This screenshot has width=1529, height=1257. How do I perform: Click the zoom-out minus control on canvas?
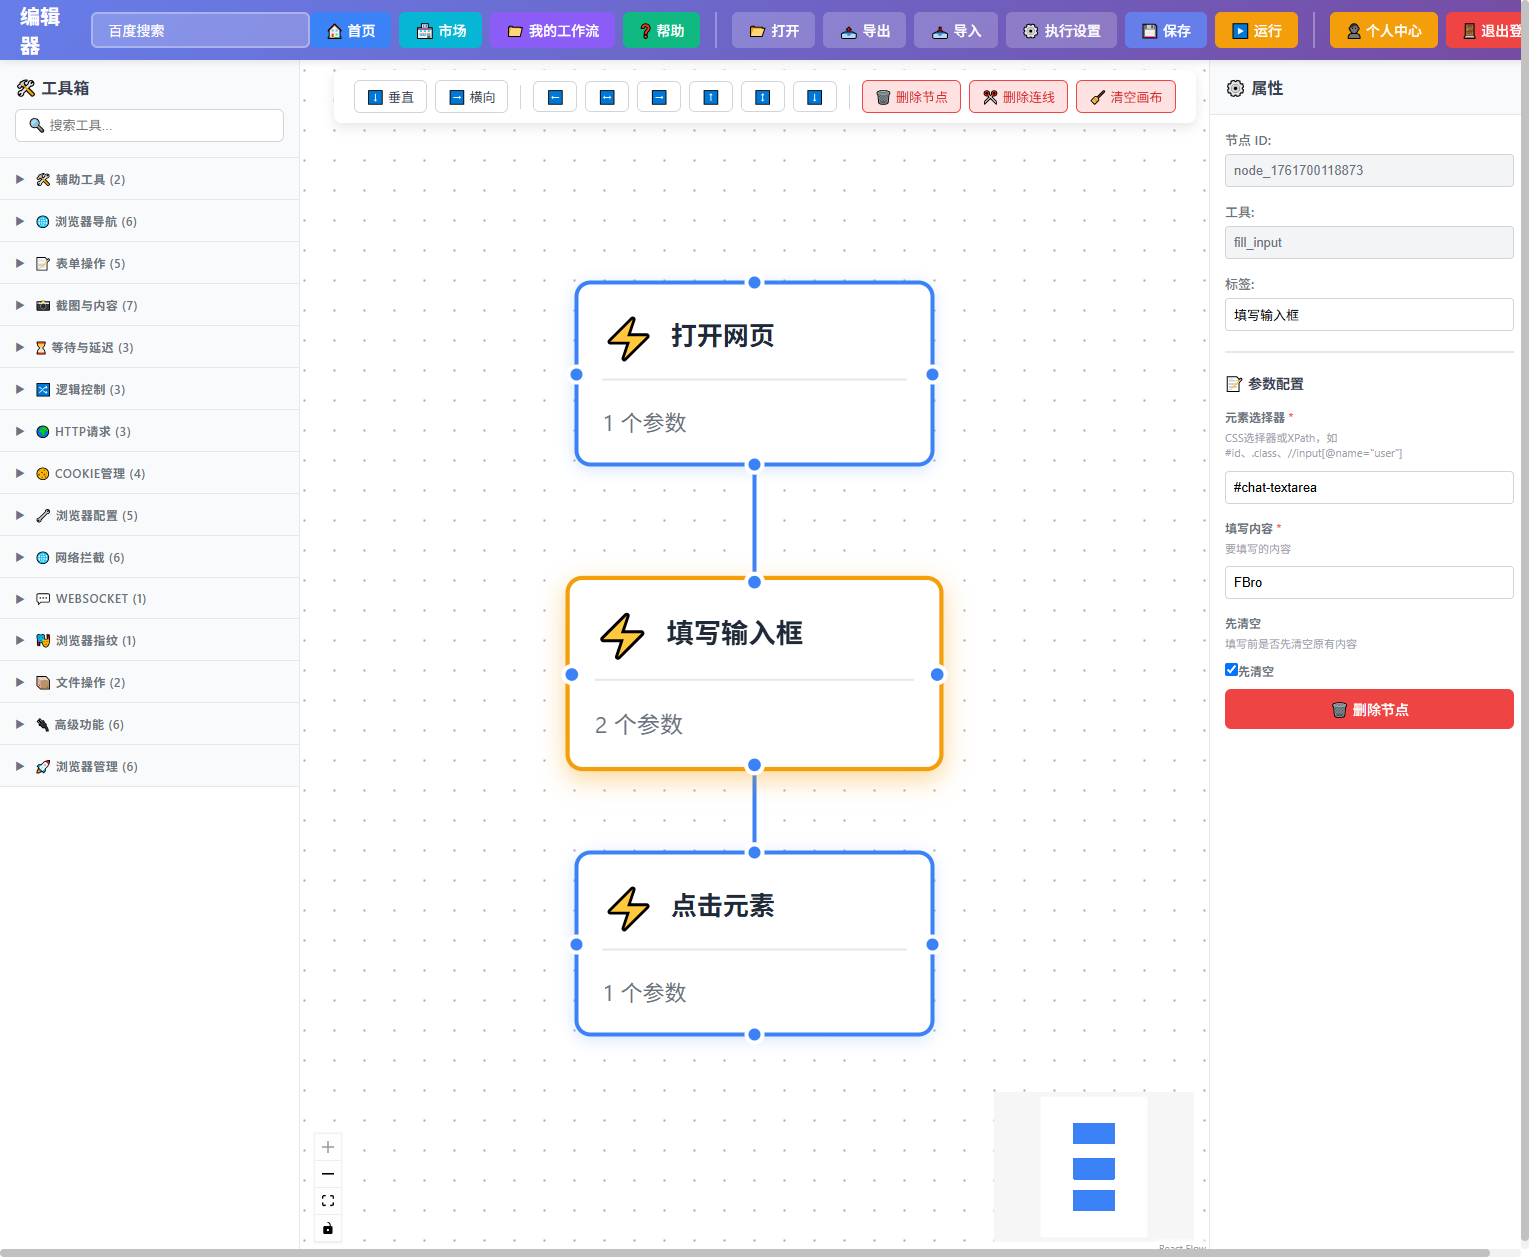[x=327, y=1173]
